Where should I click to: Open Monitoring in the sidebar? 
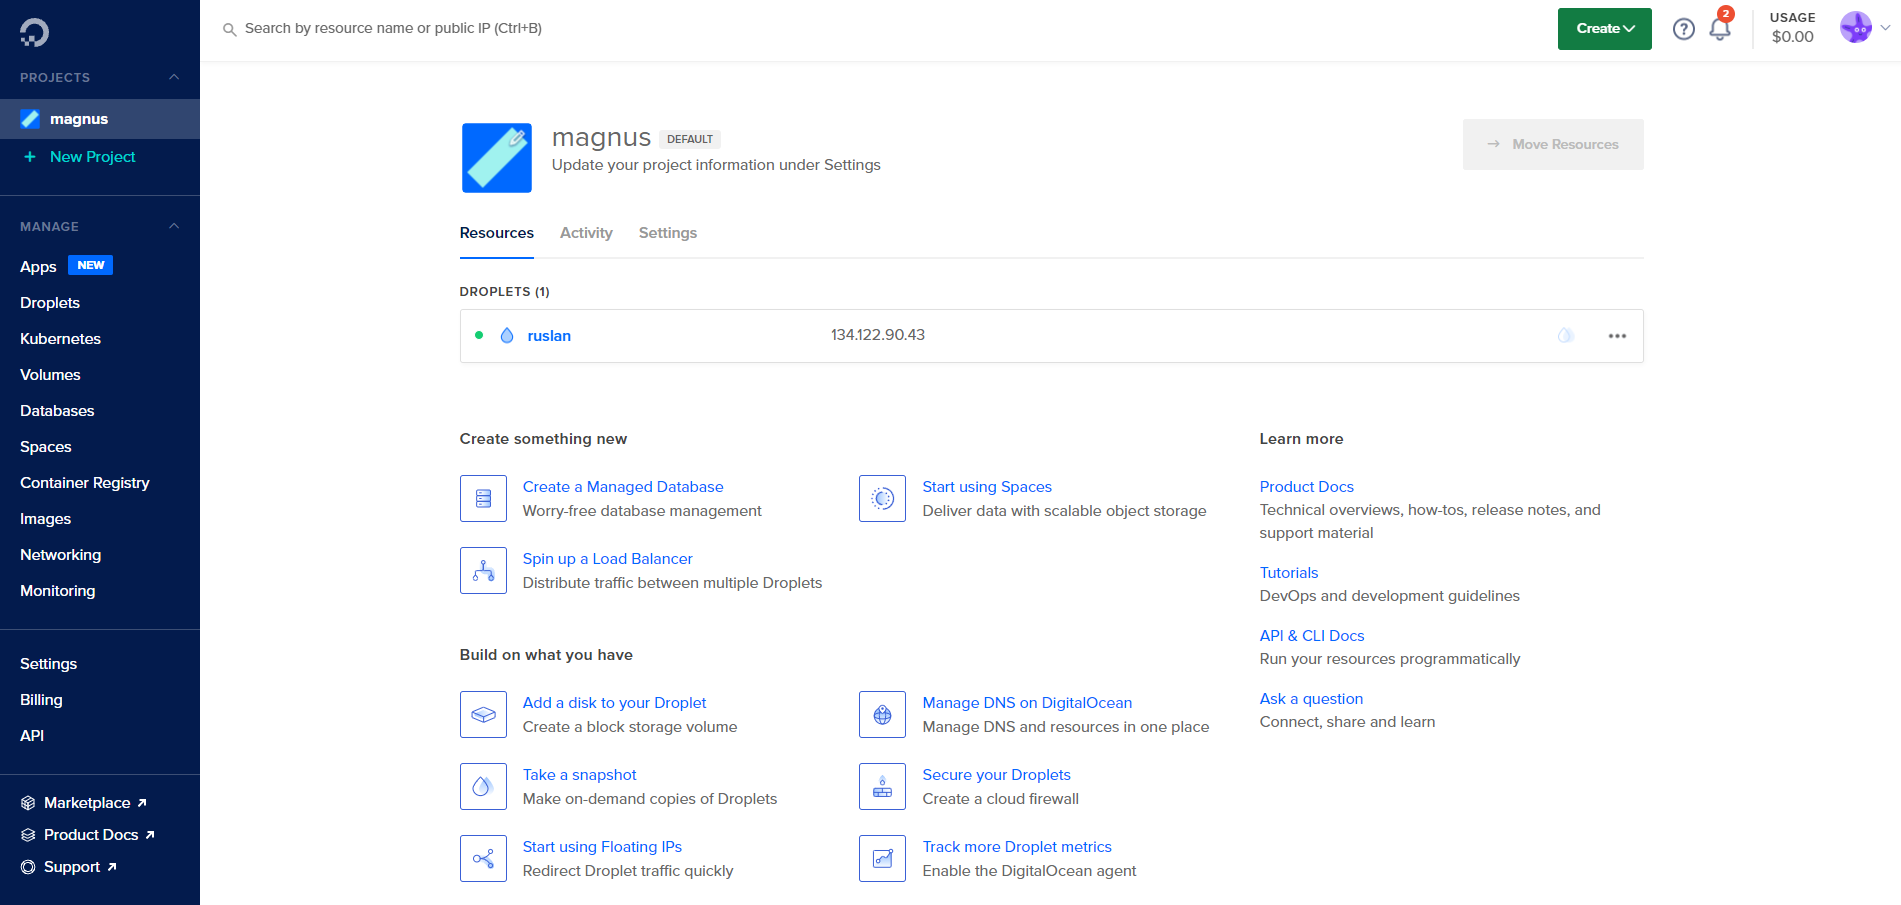tap(58, 591)
